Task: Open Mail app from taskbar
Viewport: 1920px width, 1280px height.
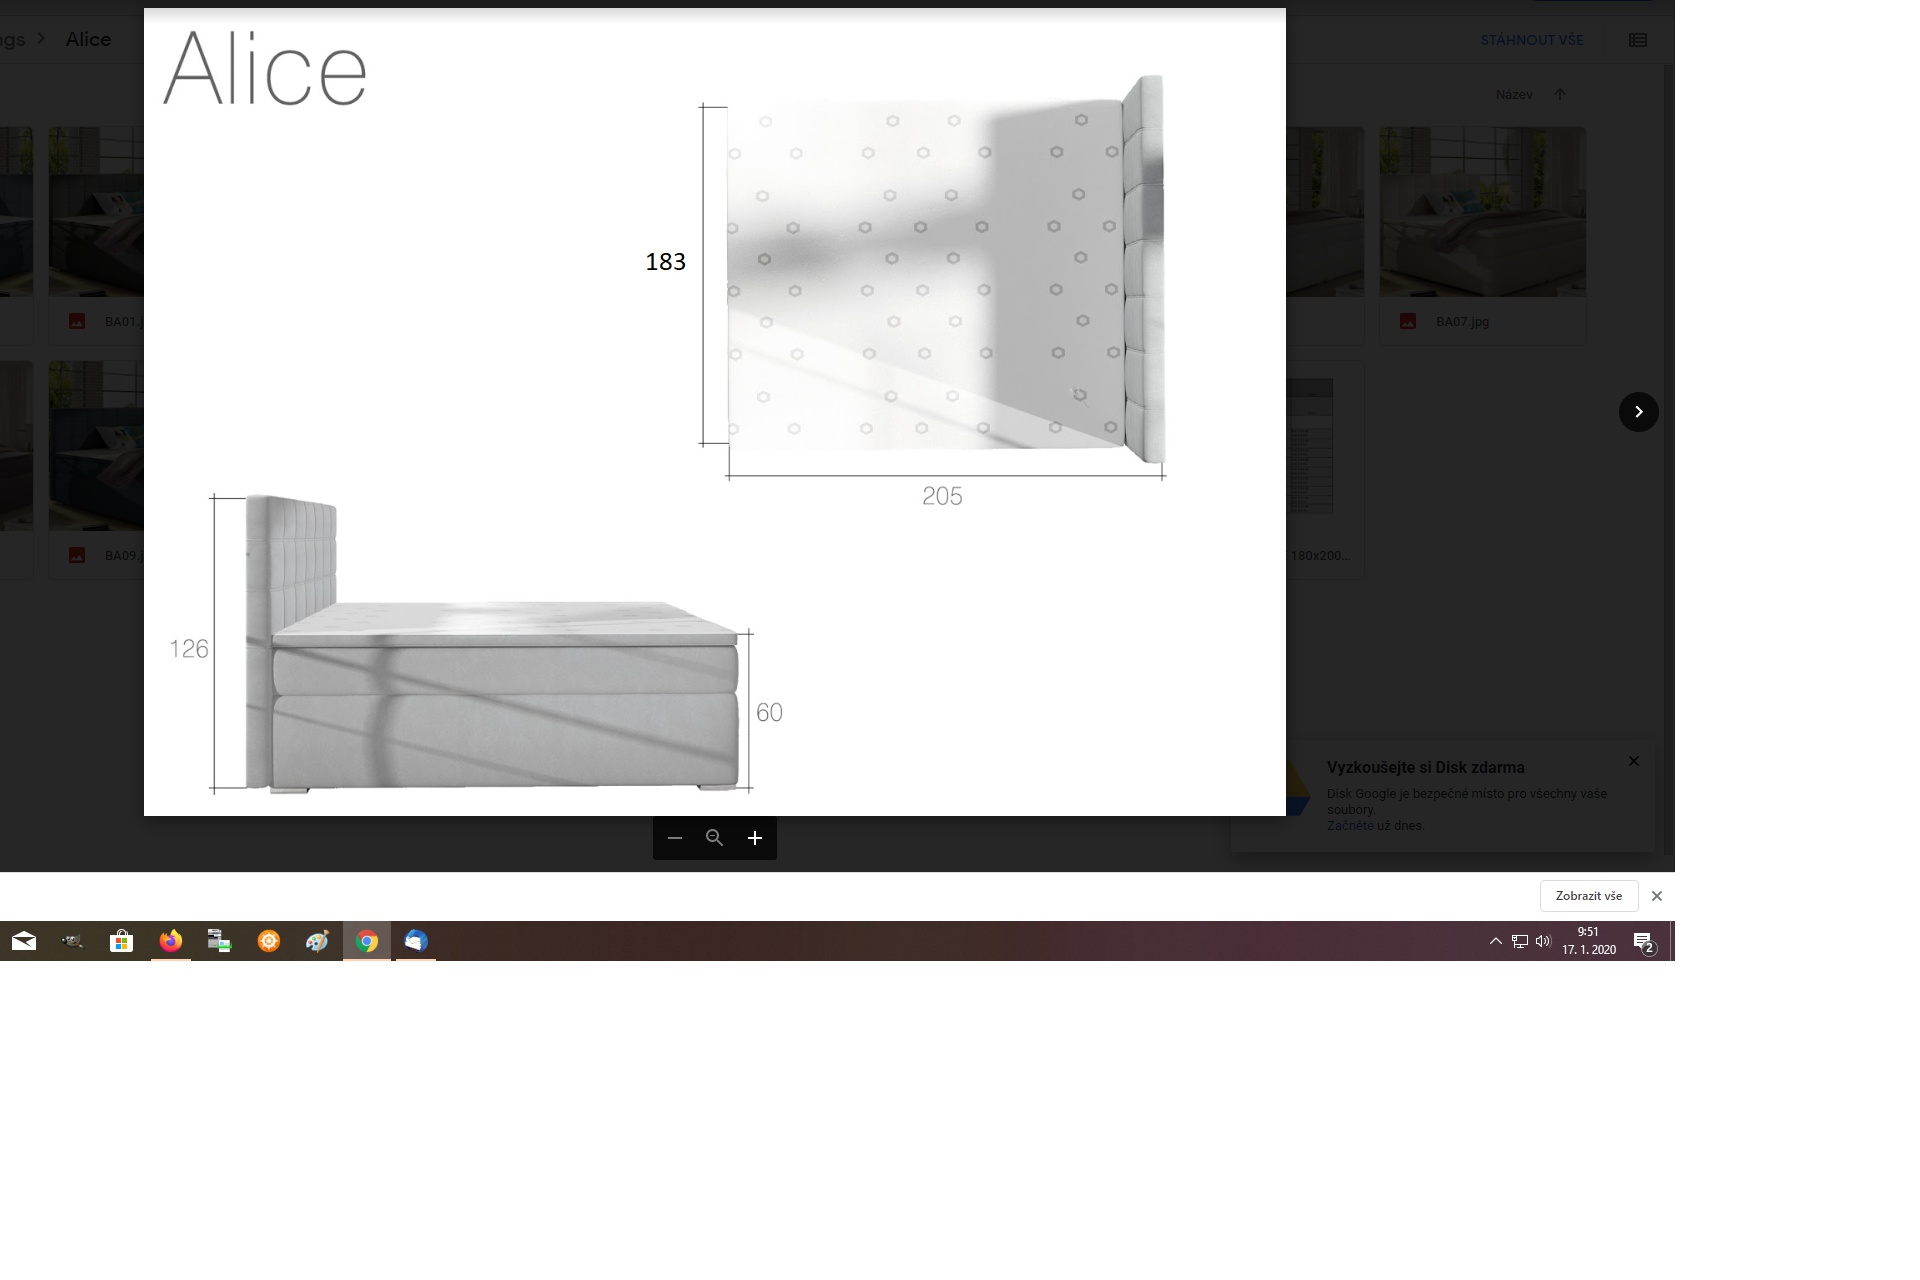Action: (x=24, y=941)
